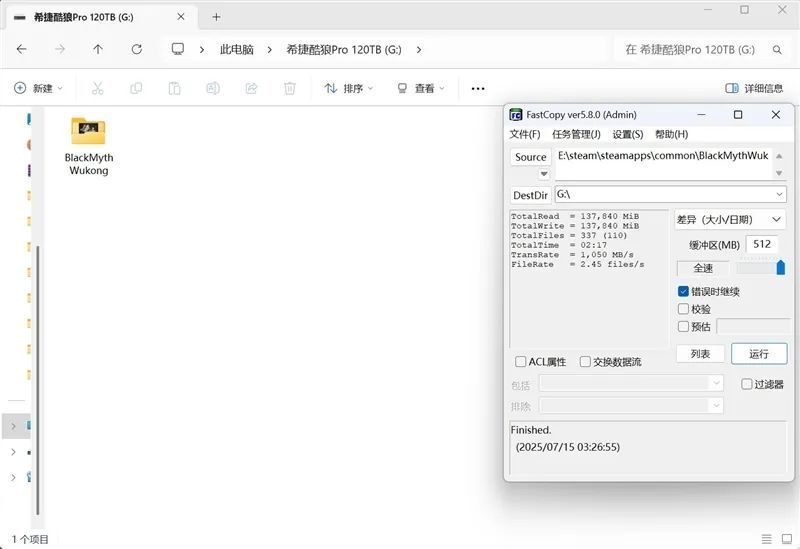Click the Paste toolbar icon
Screen dimensions: 800x549
point(174,88)
